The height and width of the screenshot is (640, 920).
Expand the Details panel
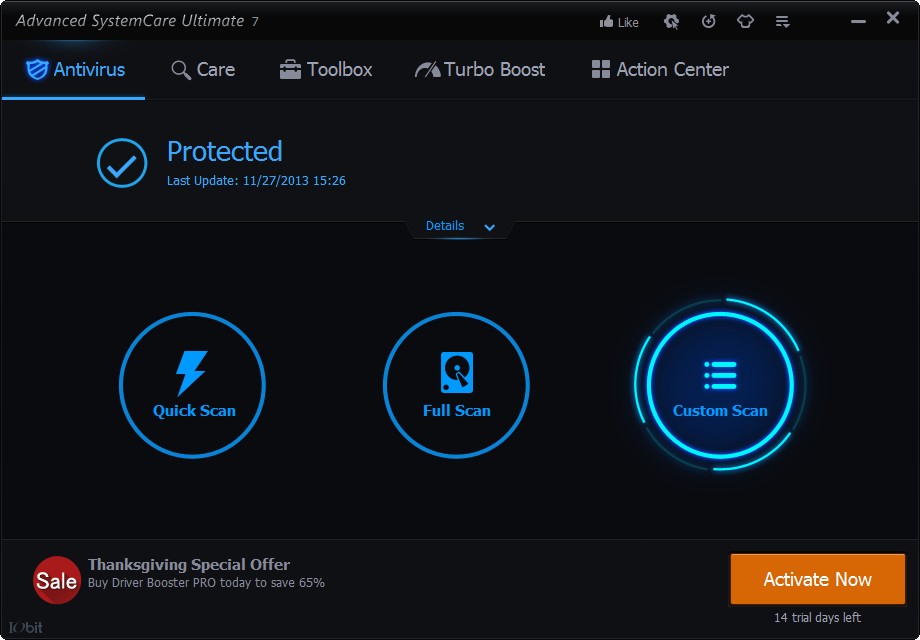coord(460,226)
